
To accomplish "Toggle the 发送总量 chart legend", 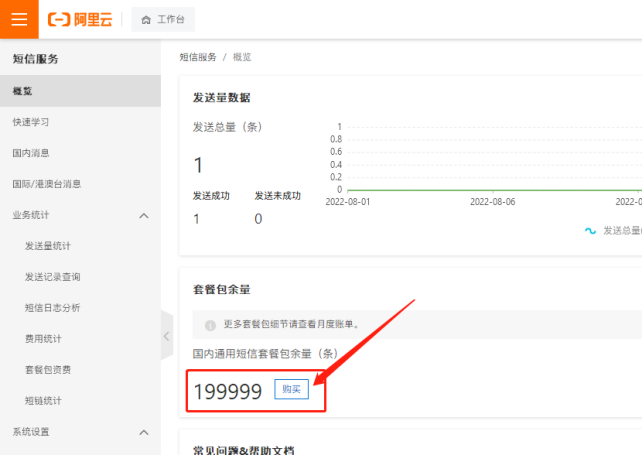I will (x=613, y=231).
